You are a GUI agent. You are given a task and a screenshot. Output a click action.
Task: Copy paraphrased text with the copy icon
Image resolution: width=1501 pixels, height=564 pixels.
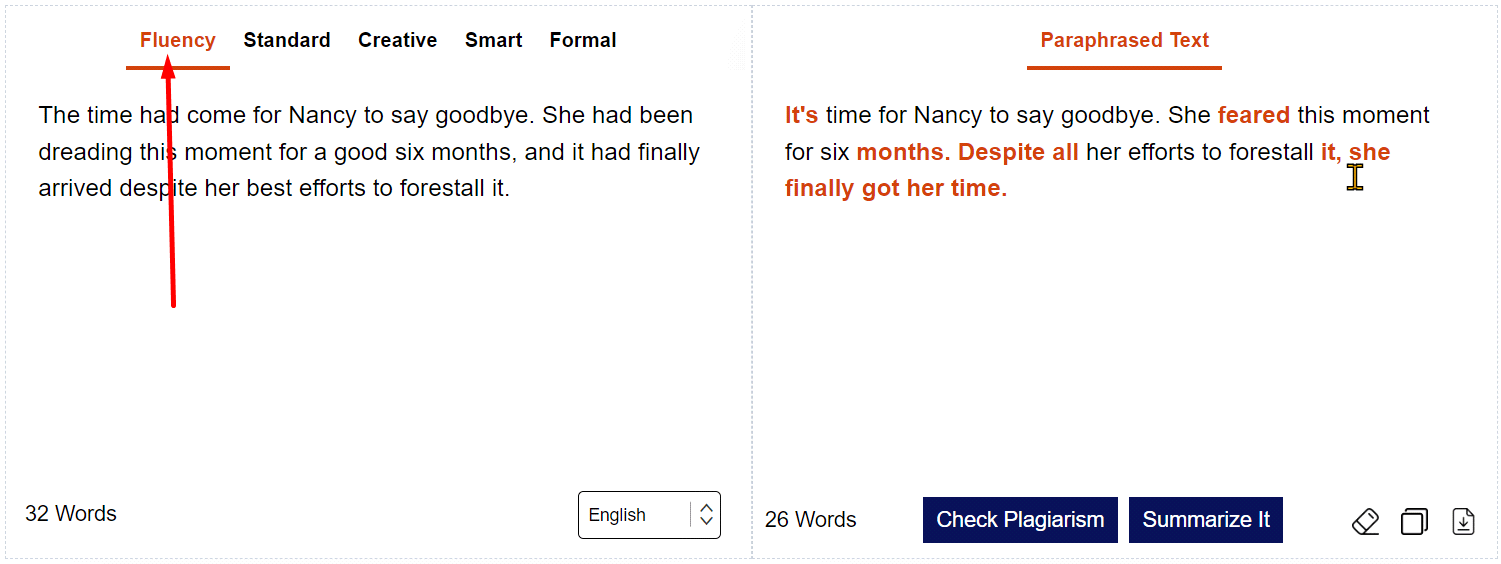[1414, 522]
